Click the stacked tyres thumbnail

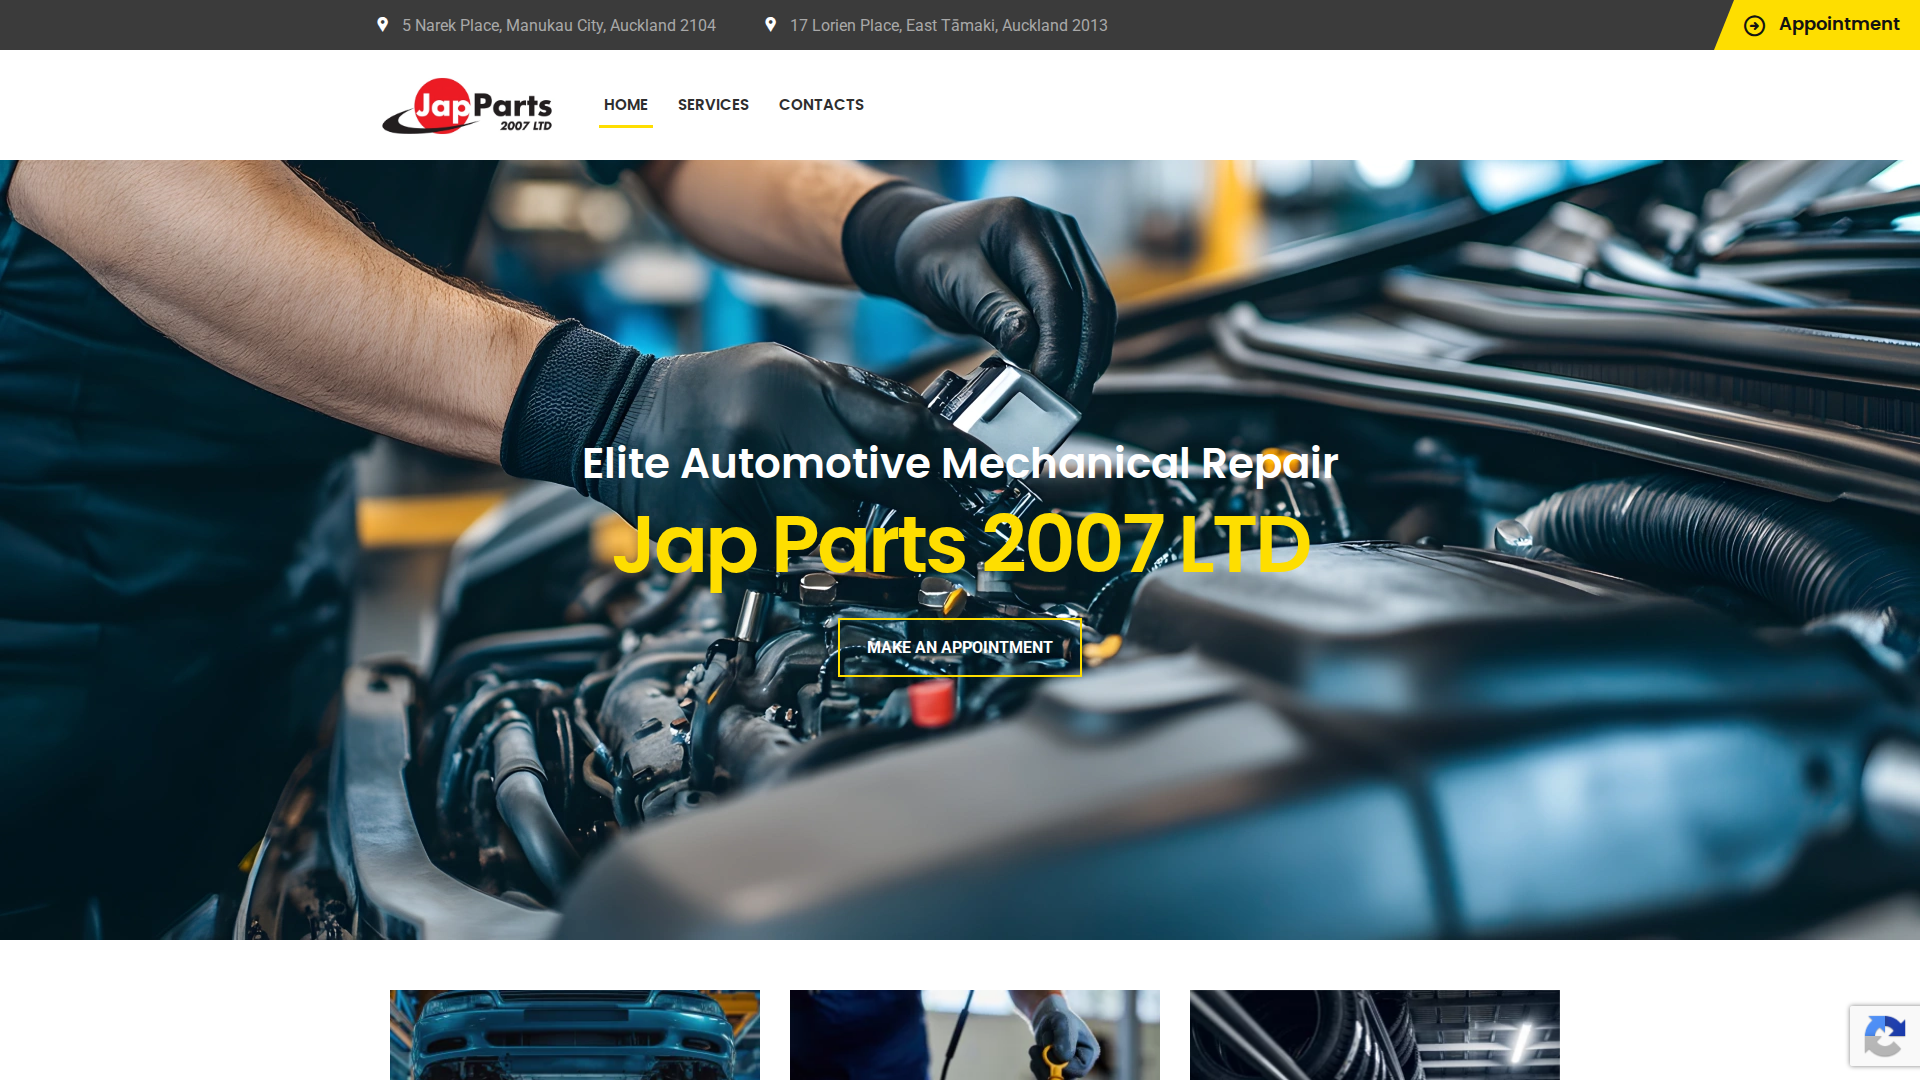(x=1375, y=1035)
